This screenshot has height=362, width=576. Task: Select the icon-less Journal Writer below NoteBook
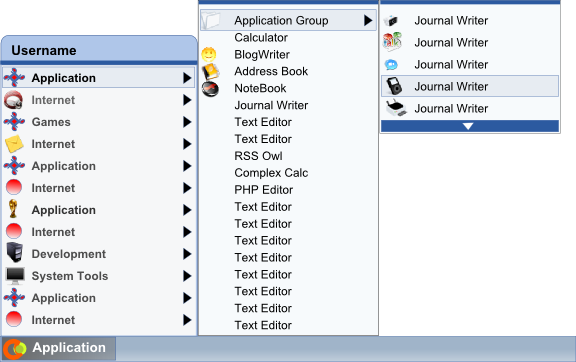click(271, 105)
